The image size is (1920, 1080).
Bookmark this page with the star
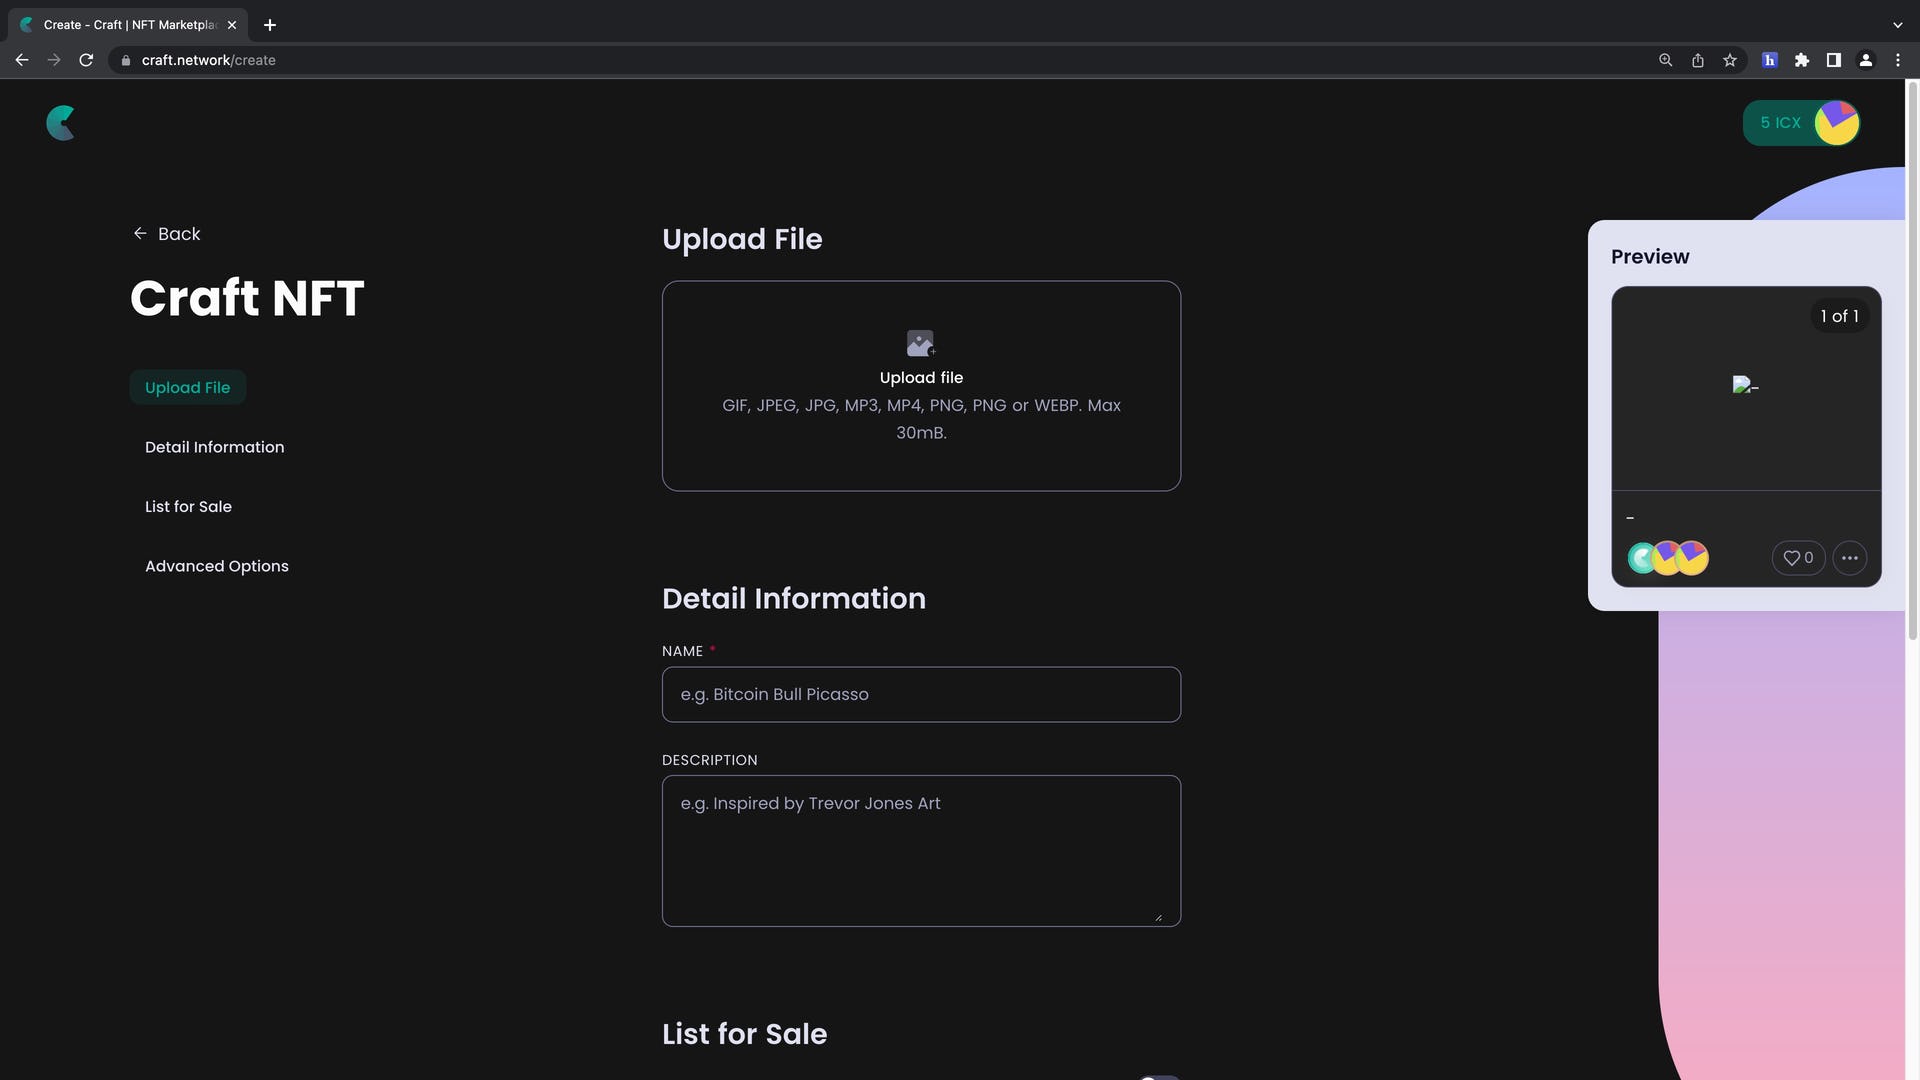(x=1729, y=60)
